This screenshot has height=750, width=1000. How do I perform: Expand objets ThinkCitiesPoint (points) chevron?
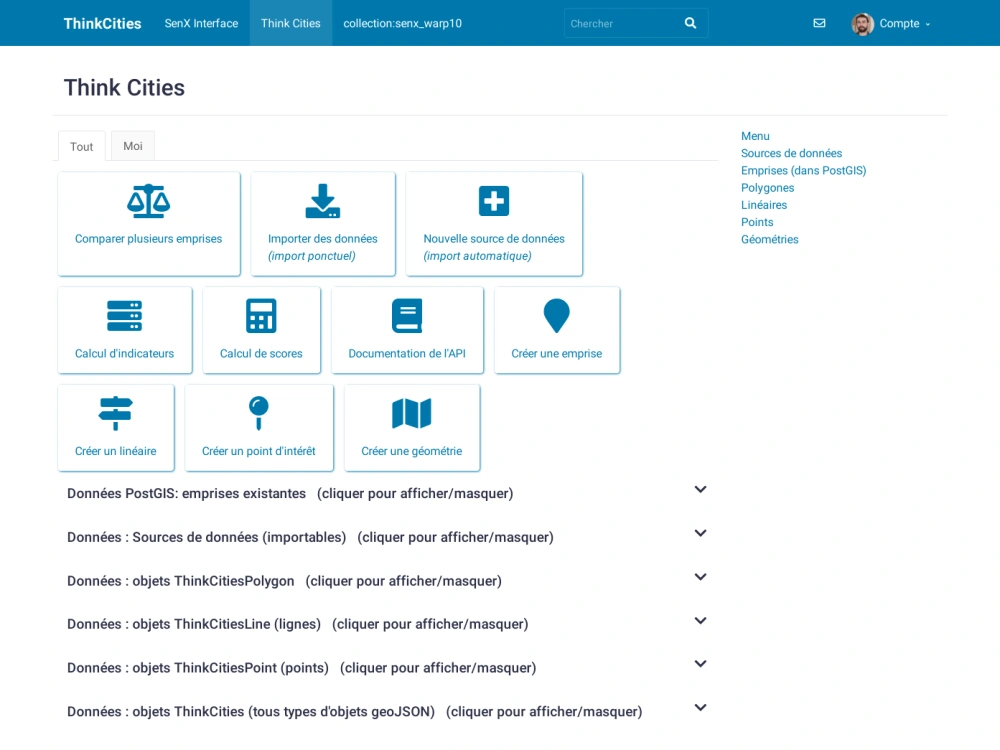700,664
